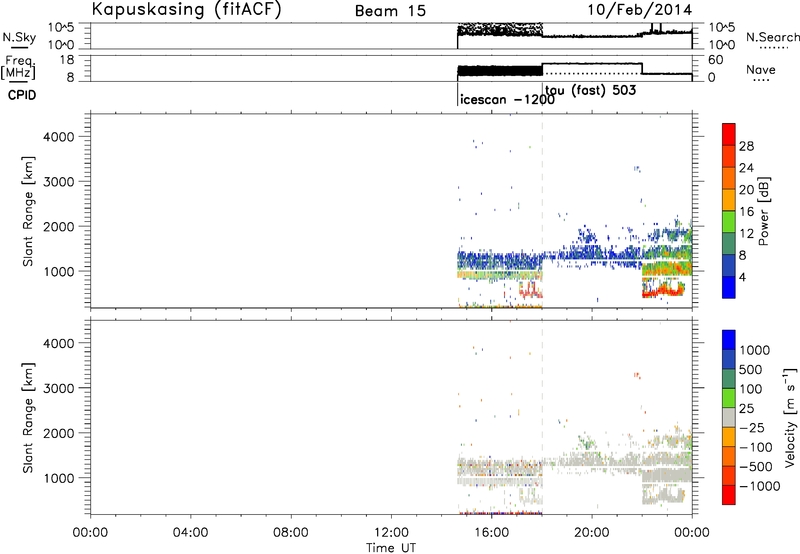Click the 500 value on Velocity color bar

pos(751,370)
